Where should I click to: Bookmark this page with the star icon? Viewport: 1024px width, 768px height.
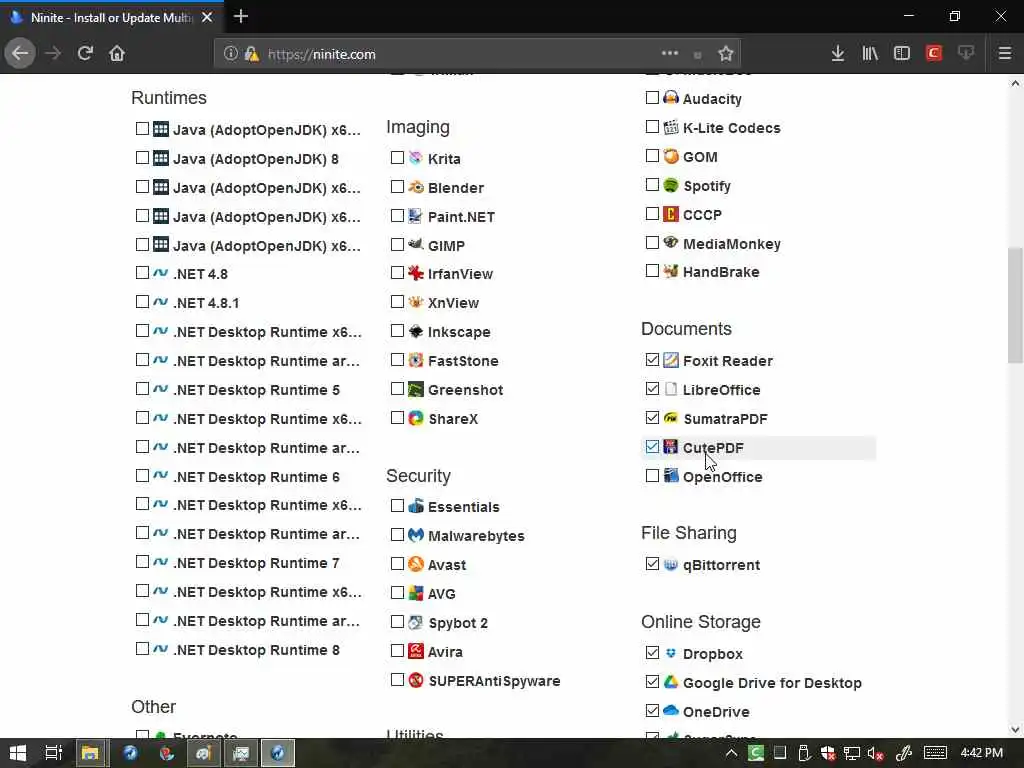pos(726,54)
